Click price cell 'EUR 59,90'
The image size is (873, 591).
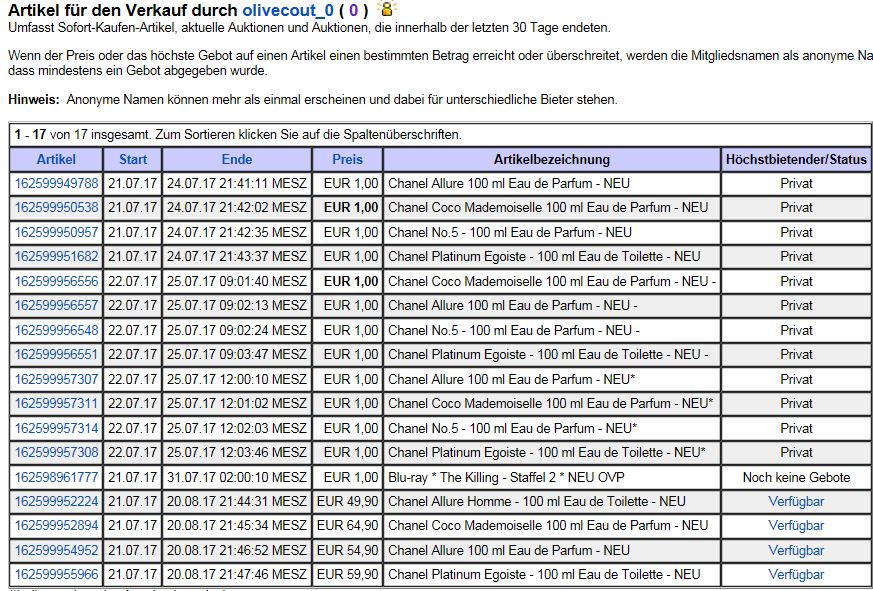347,574
